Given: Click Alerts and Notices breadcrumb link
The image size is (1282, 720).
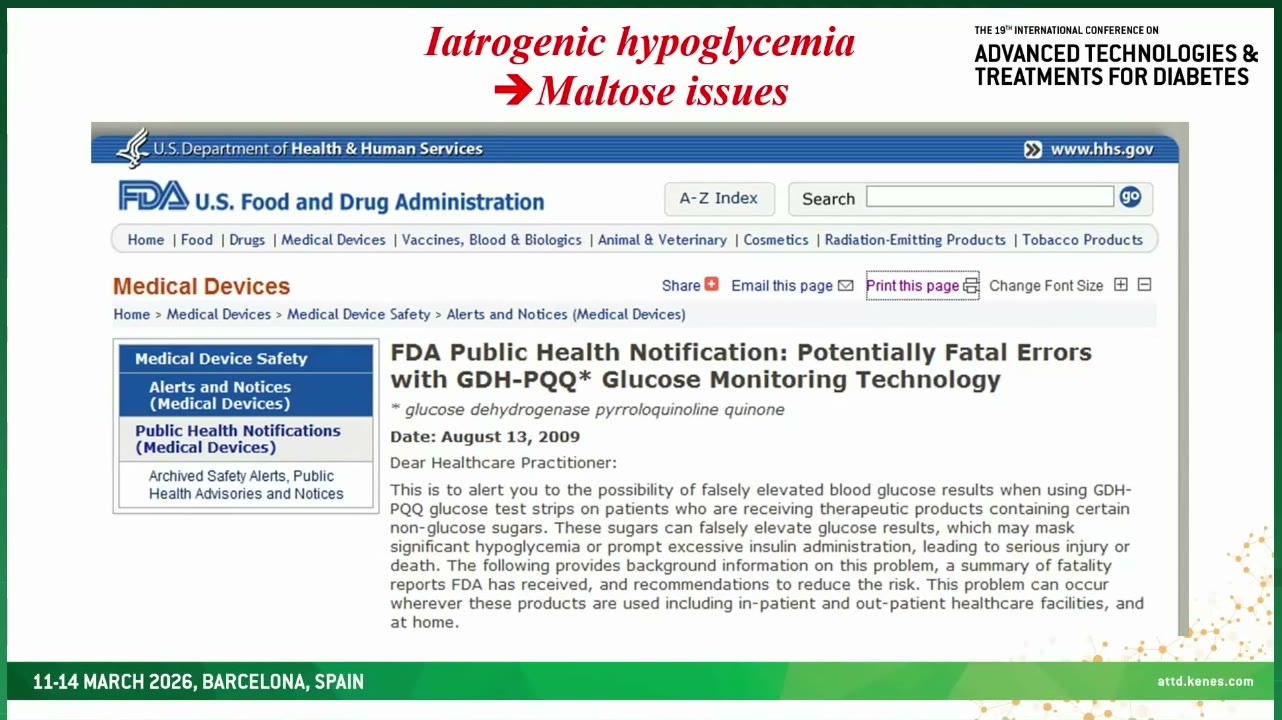Looking at the screenshot, I should (566, 314).
